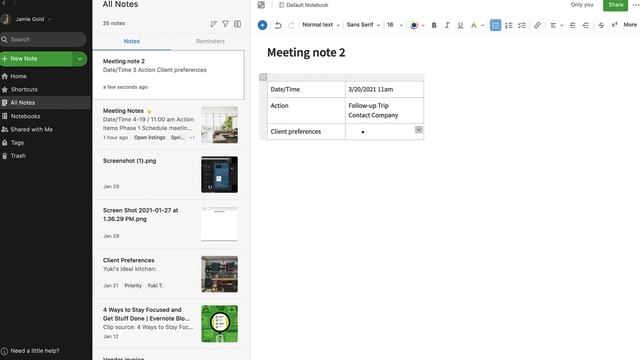Open the note's more actions menu
The image size is (640, 360).
coord(635,5)
